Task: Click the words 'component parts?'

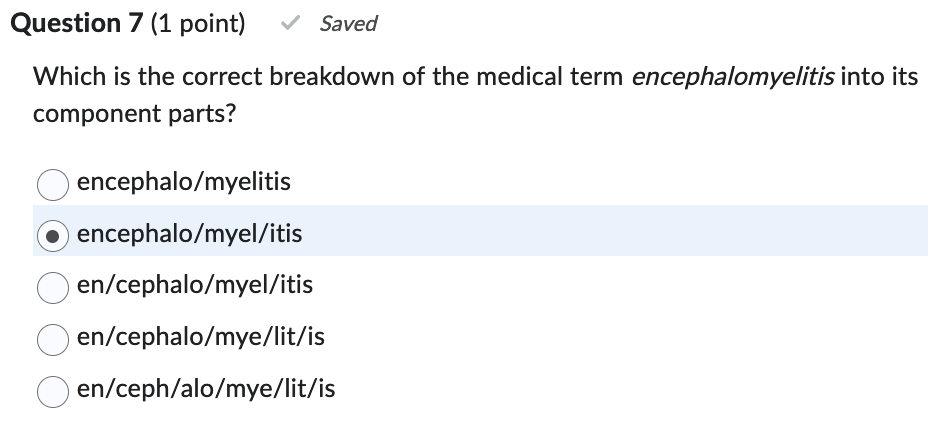Action: 135,114
